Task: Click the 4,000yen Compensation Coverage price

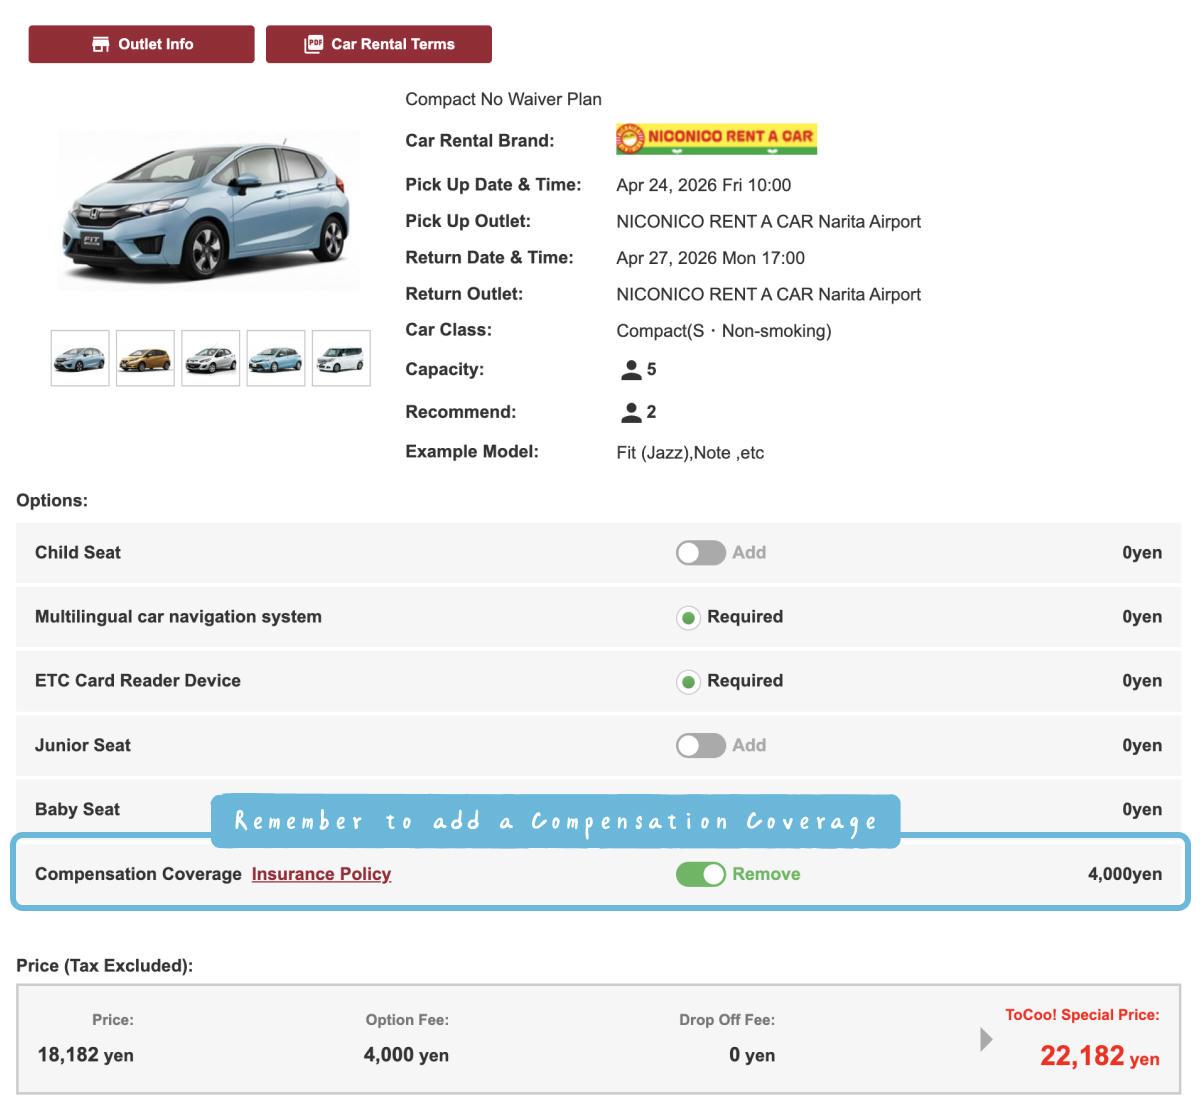Action: pos(1125,874)
